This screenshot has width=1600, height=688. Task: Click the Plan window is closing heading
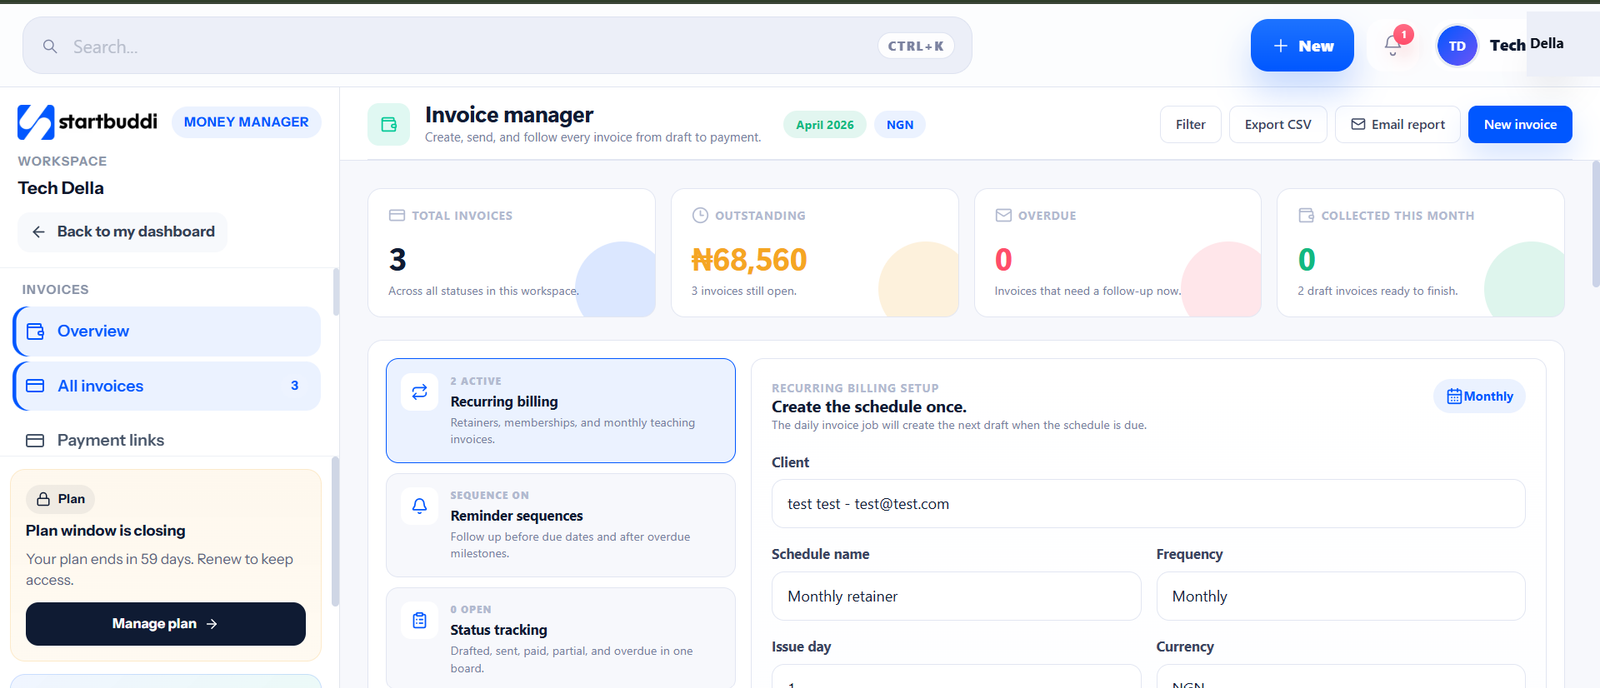(x=106, y=531)
